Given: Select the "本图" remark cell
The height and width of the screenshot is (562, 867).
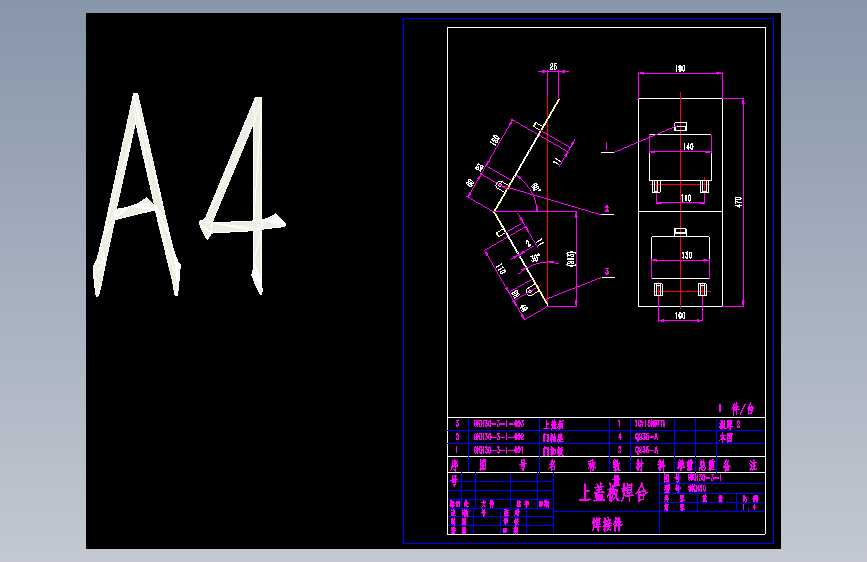Looking at the screenshot, I should 726,438.
